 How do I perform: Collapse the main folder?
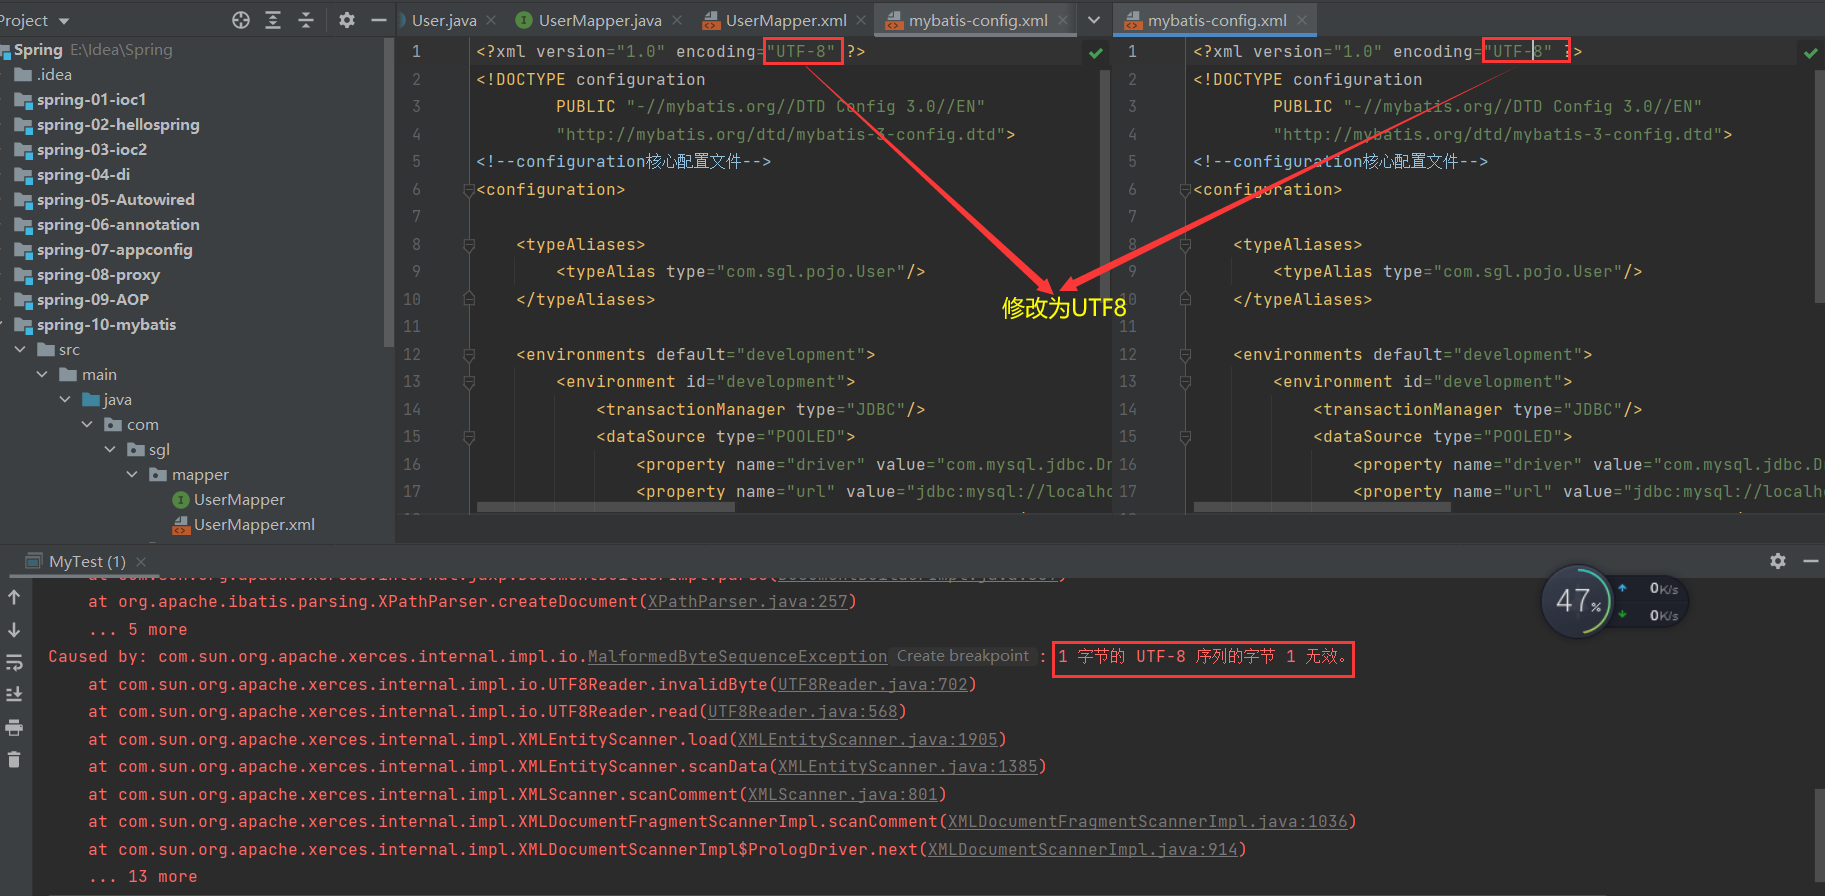(x=42, y=375)
